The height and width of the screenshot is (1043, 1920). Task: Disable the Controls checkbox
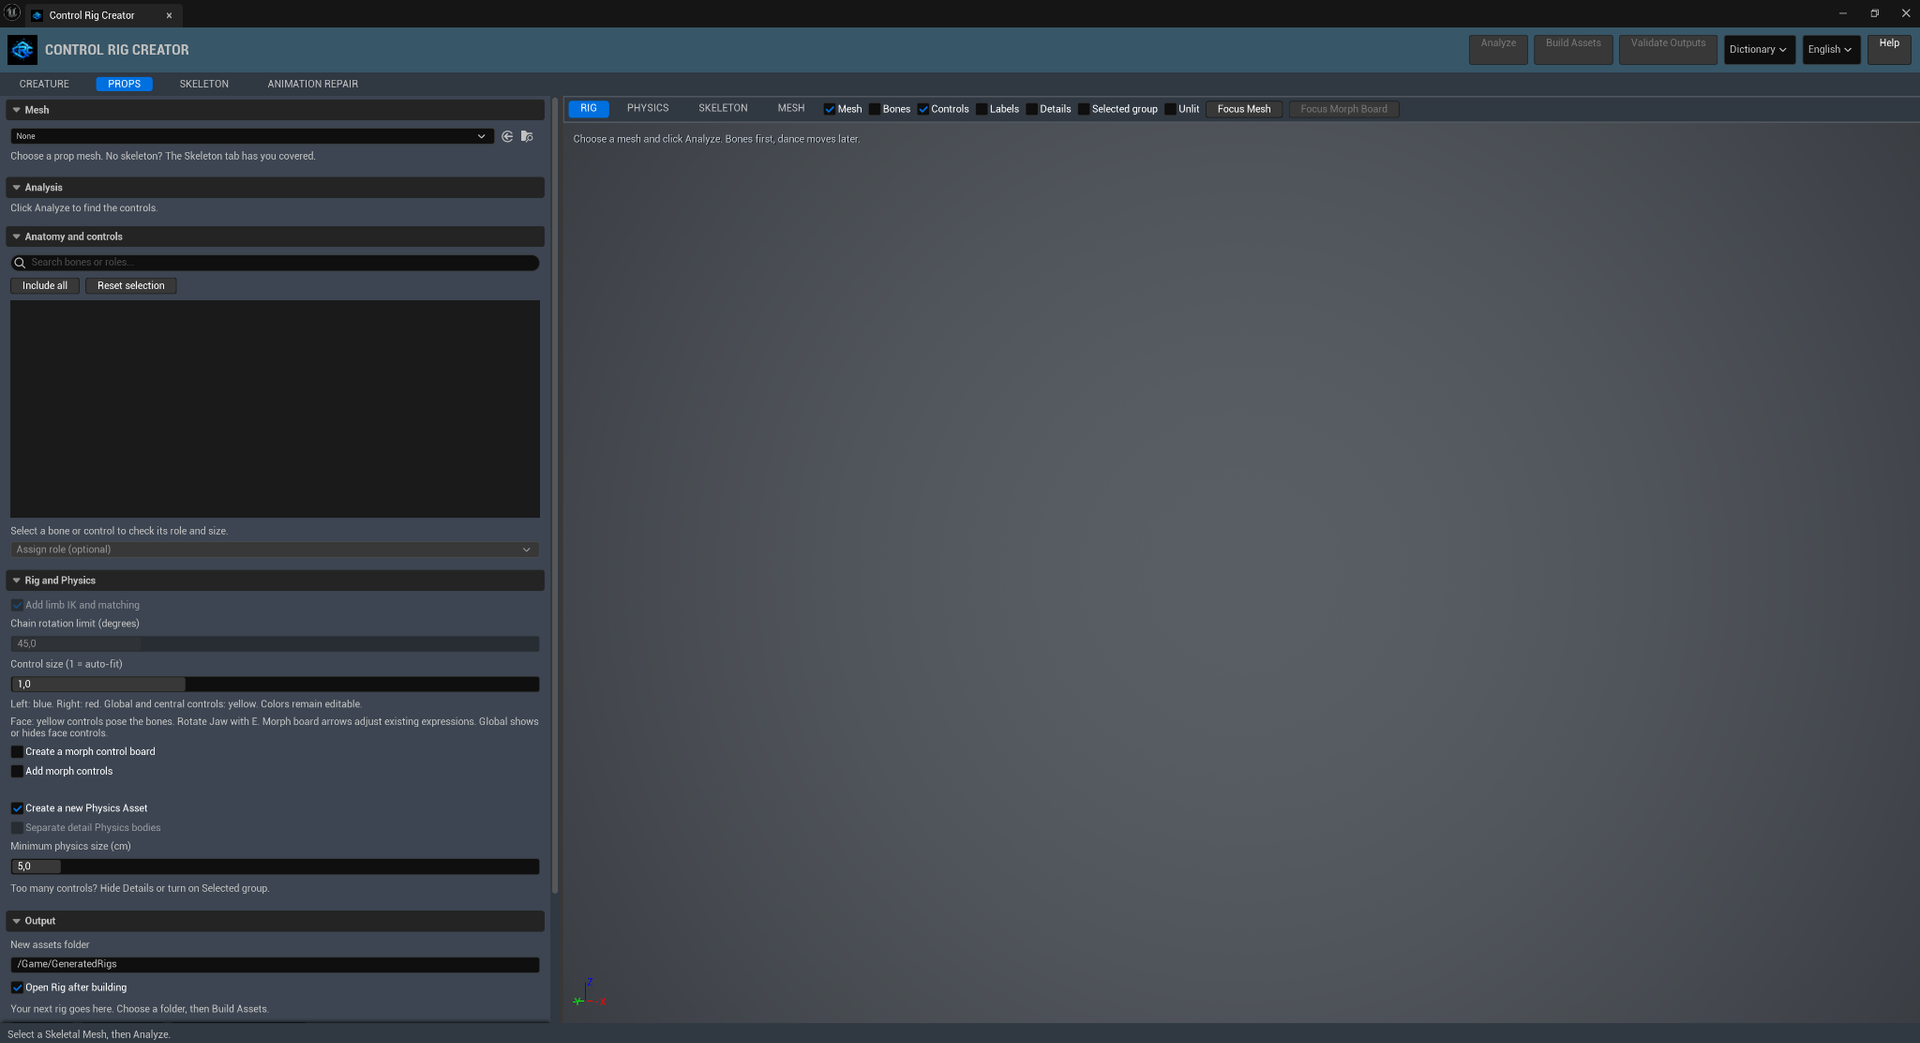(x=923, y=109)
